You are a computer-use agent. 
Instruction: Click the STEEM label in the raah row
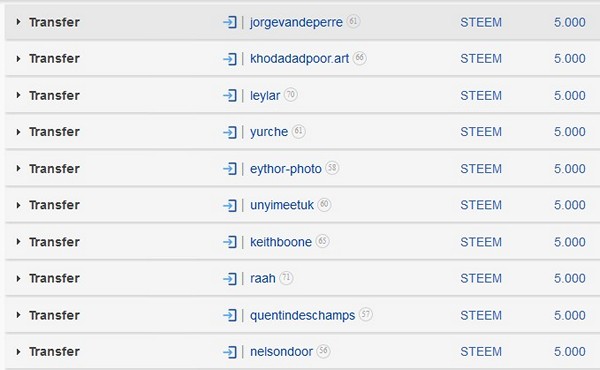click(x=481, y=278)
